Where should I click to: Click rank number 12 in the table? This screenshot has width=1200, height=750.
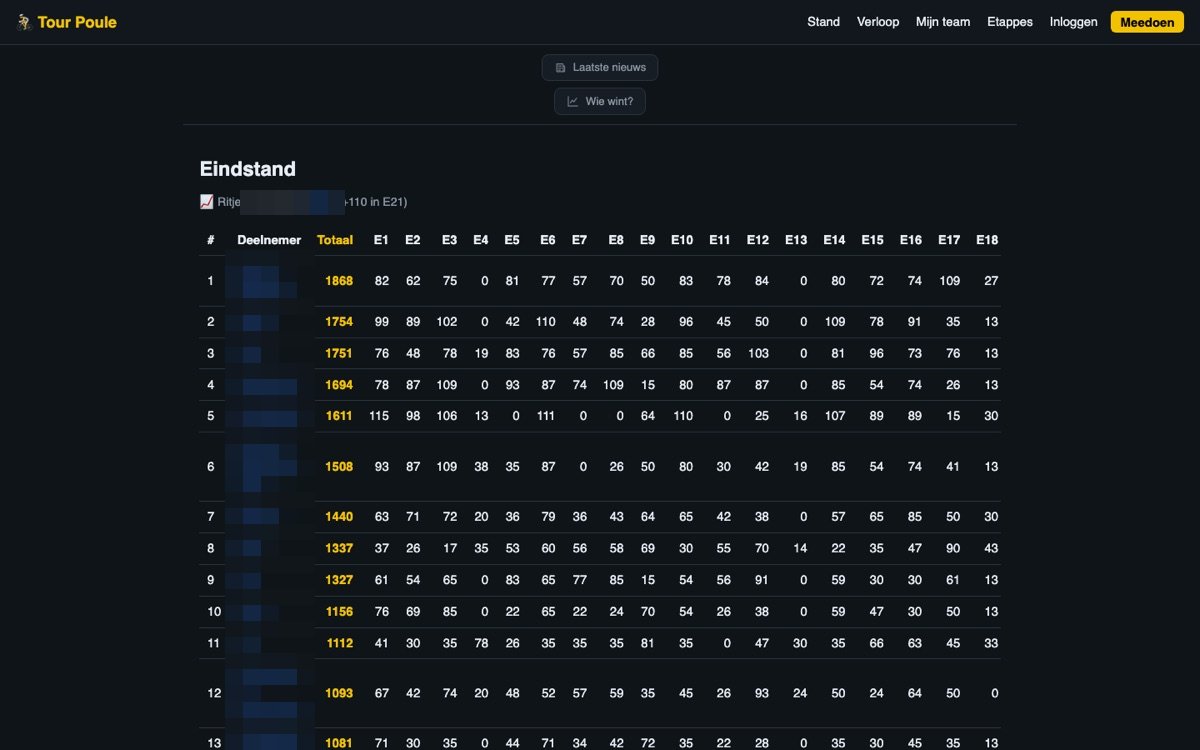[x=214, y=693]
